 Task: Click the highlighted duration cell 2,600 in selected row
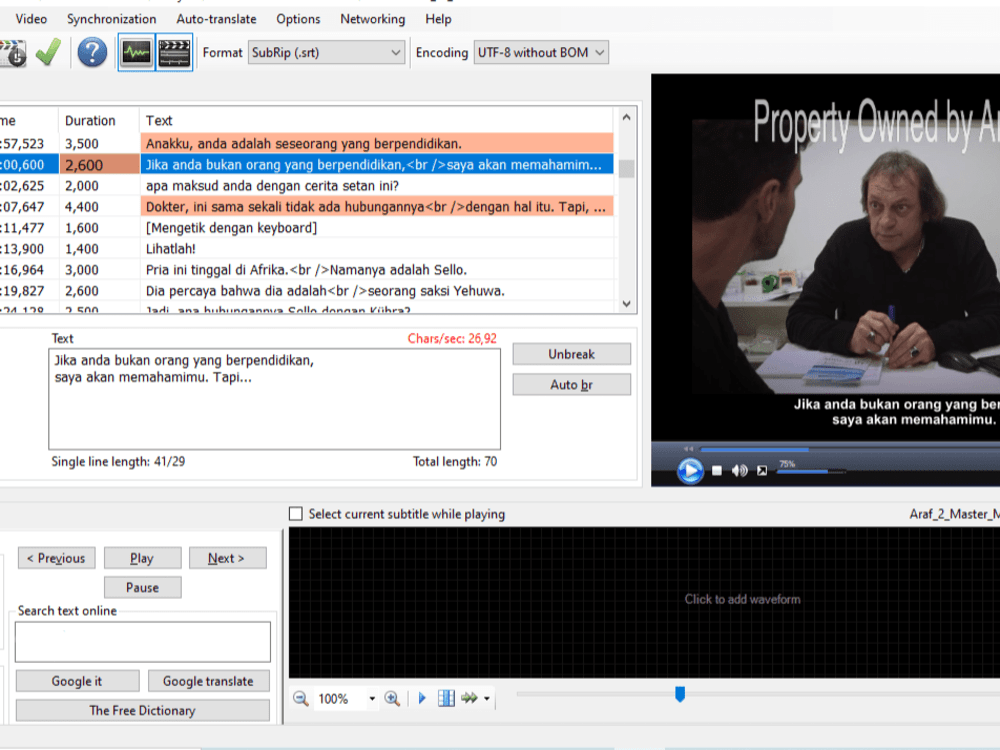pos(99,165)
